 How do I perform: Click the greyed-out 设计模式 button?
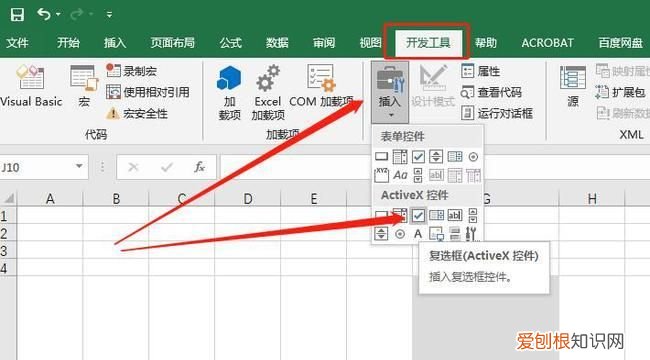pos(433,86)
